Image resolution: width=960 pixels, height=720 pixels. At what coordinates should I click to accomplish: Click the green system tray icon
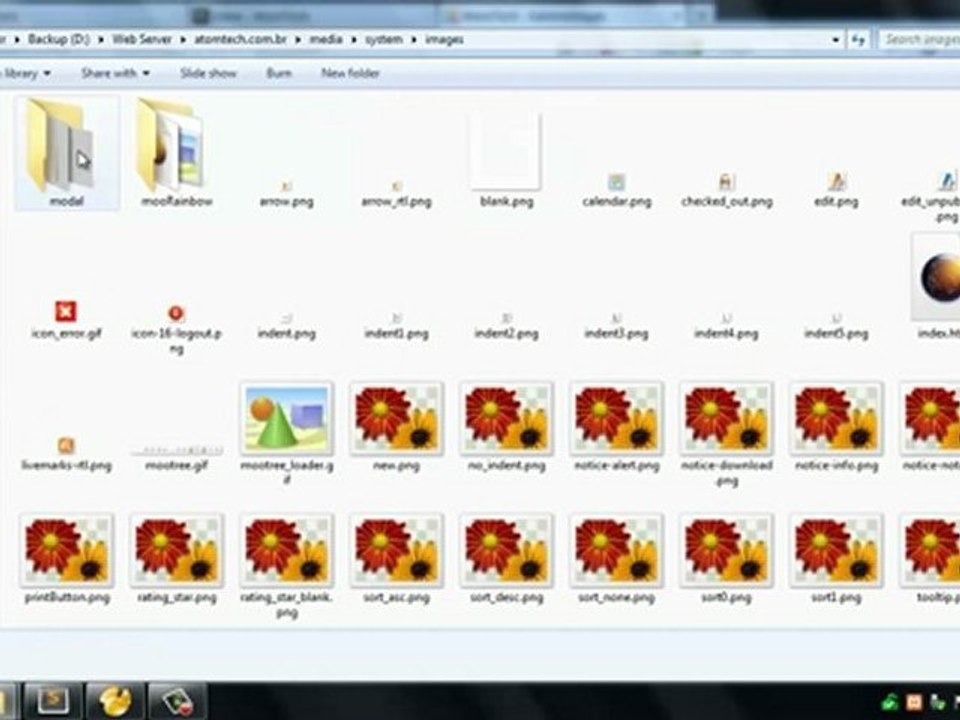[890, 702]
